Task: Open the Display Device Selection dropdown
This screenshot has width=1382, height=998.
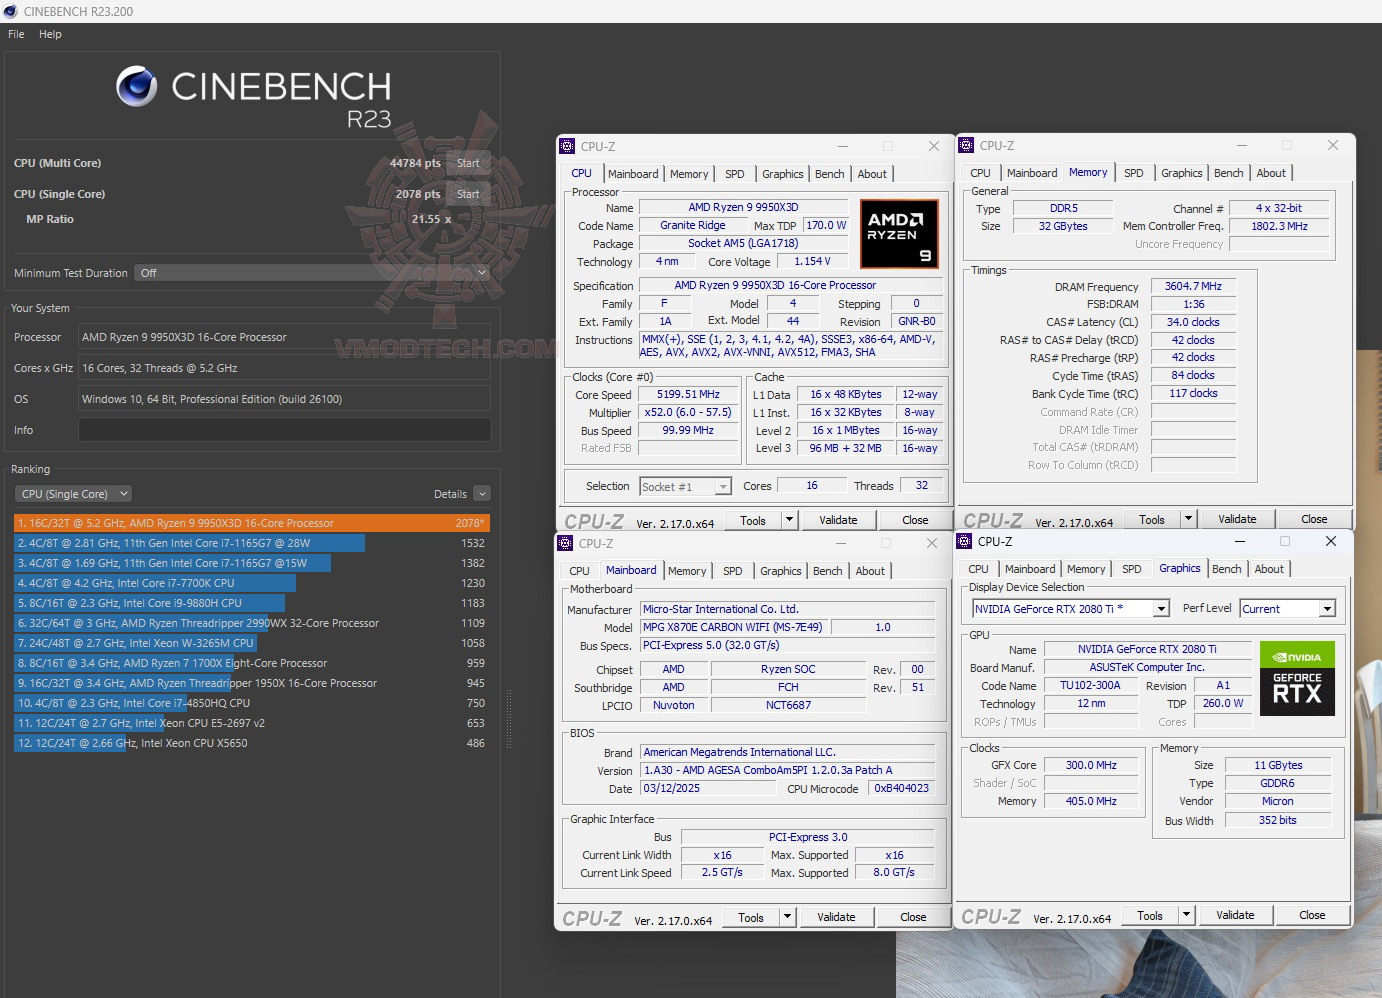Action: click(1071, 609)
